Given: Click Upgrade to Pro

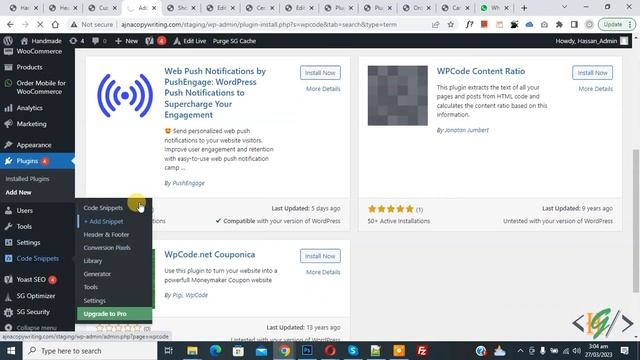Looking at the screenshot, I should click(x=114, y=314).
